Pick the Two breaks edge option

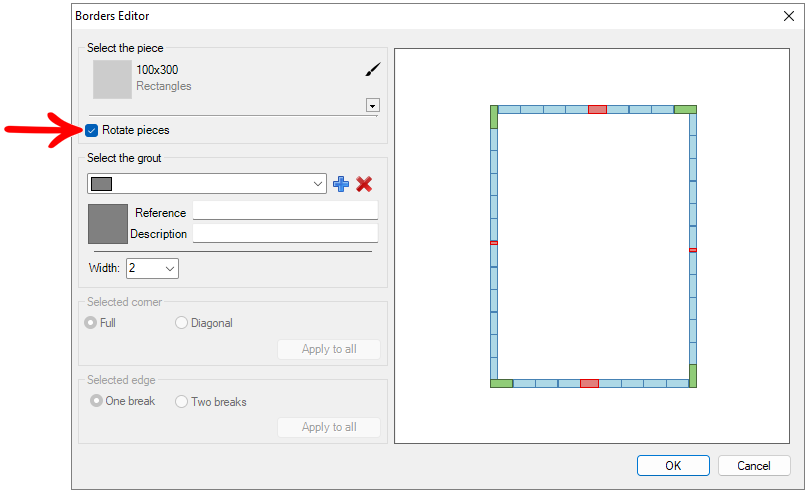[x=181, y=401]
